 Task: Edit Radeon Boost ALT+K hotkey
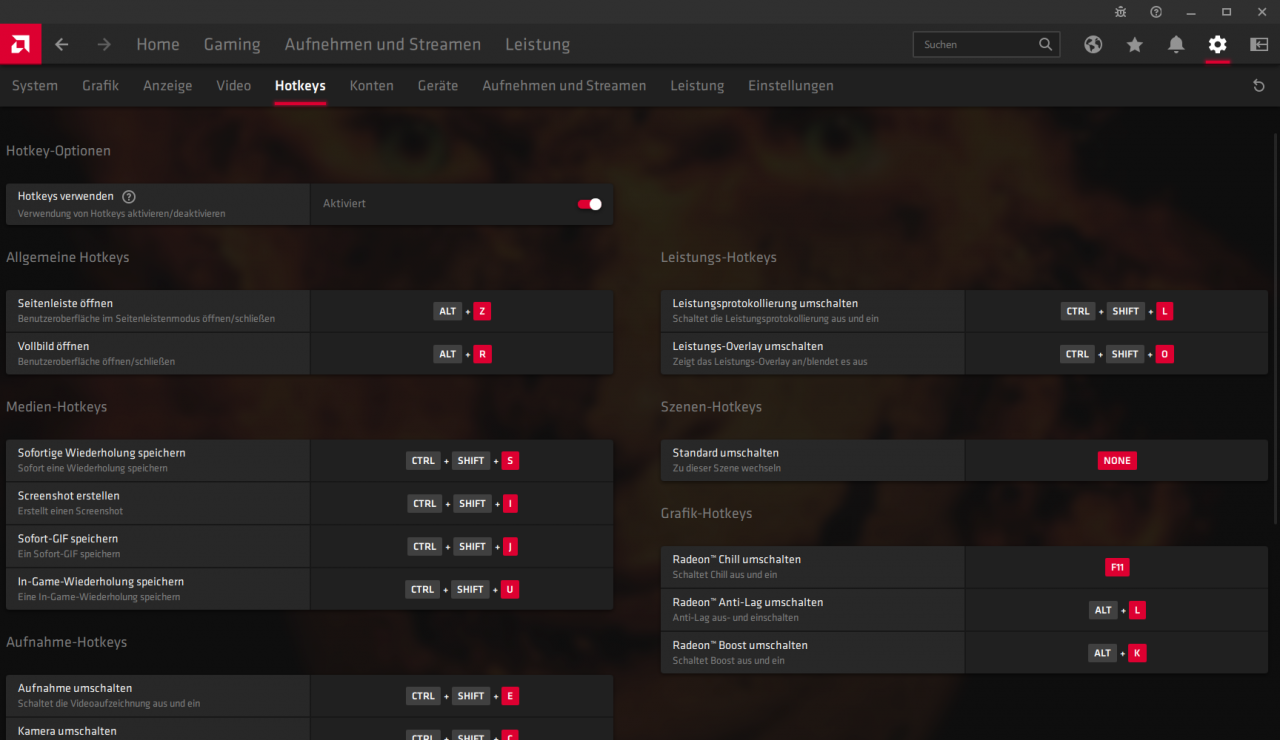(1117, 653)
